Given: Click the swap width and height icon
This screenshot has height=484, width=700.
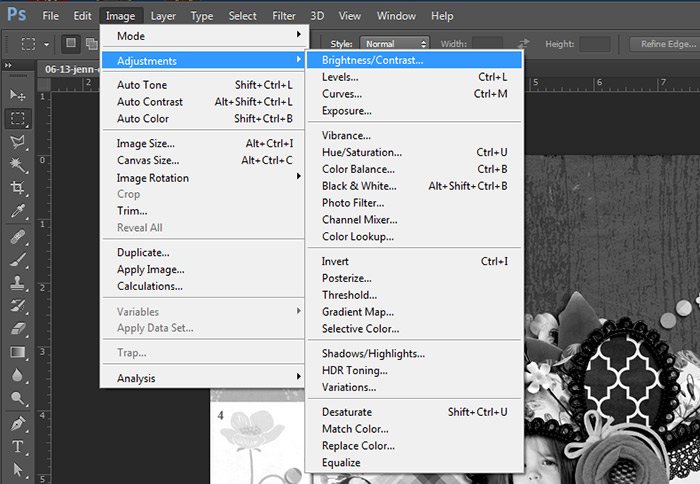Looking at the screenshot, I should [x=523, y=44].
